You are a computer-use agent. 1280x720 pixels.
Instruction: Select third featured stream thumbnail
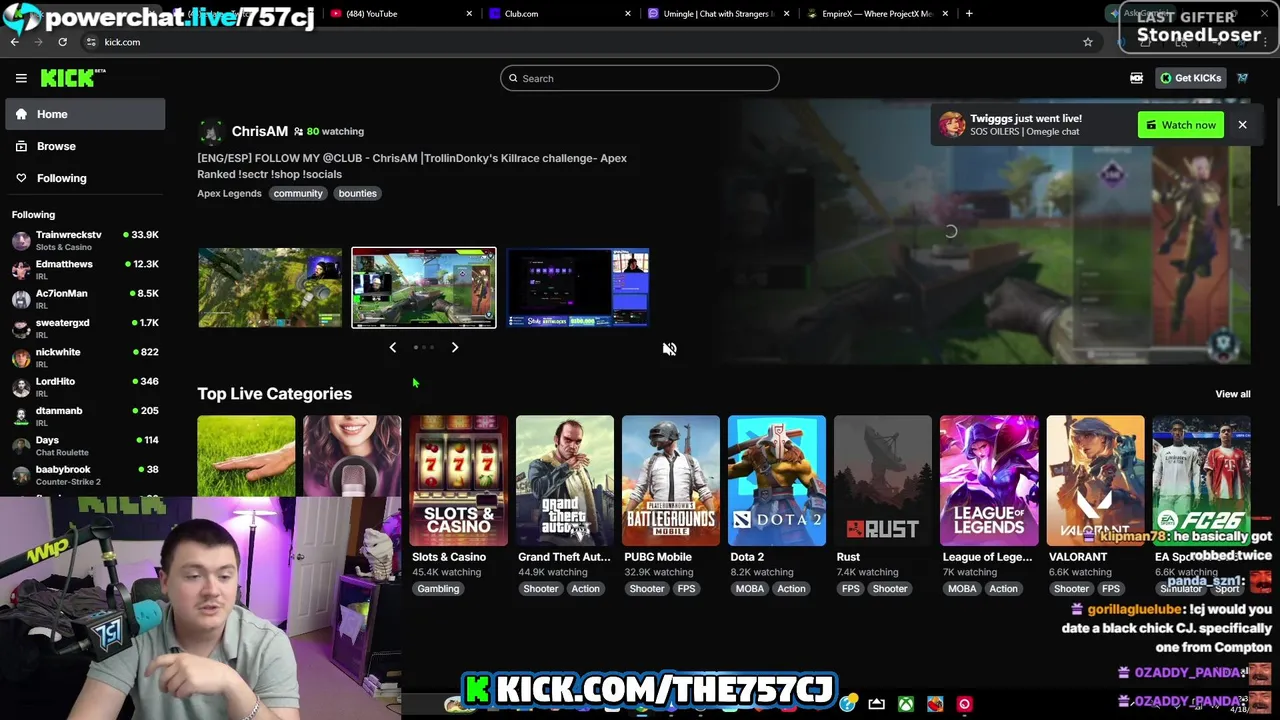coord(578,288)
